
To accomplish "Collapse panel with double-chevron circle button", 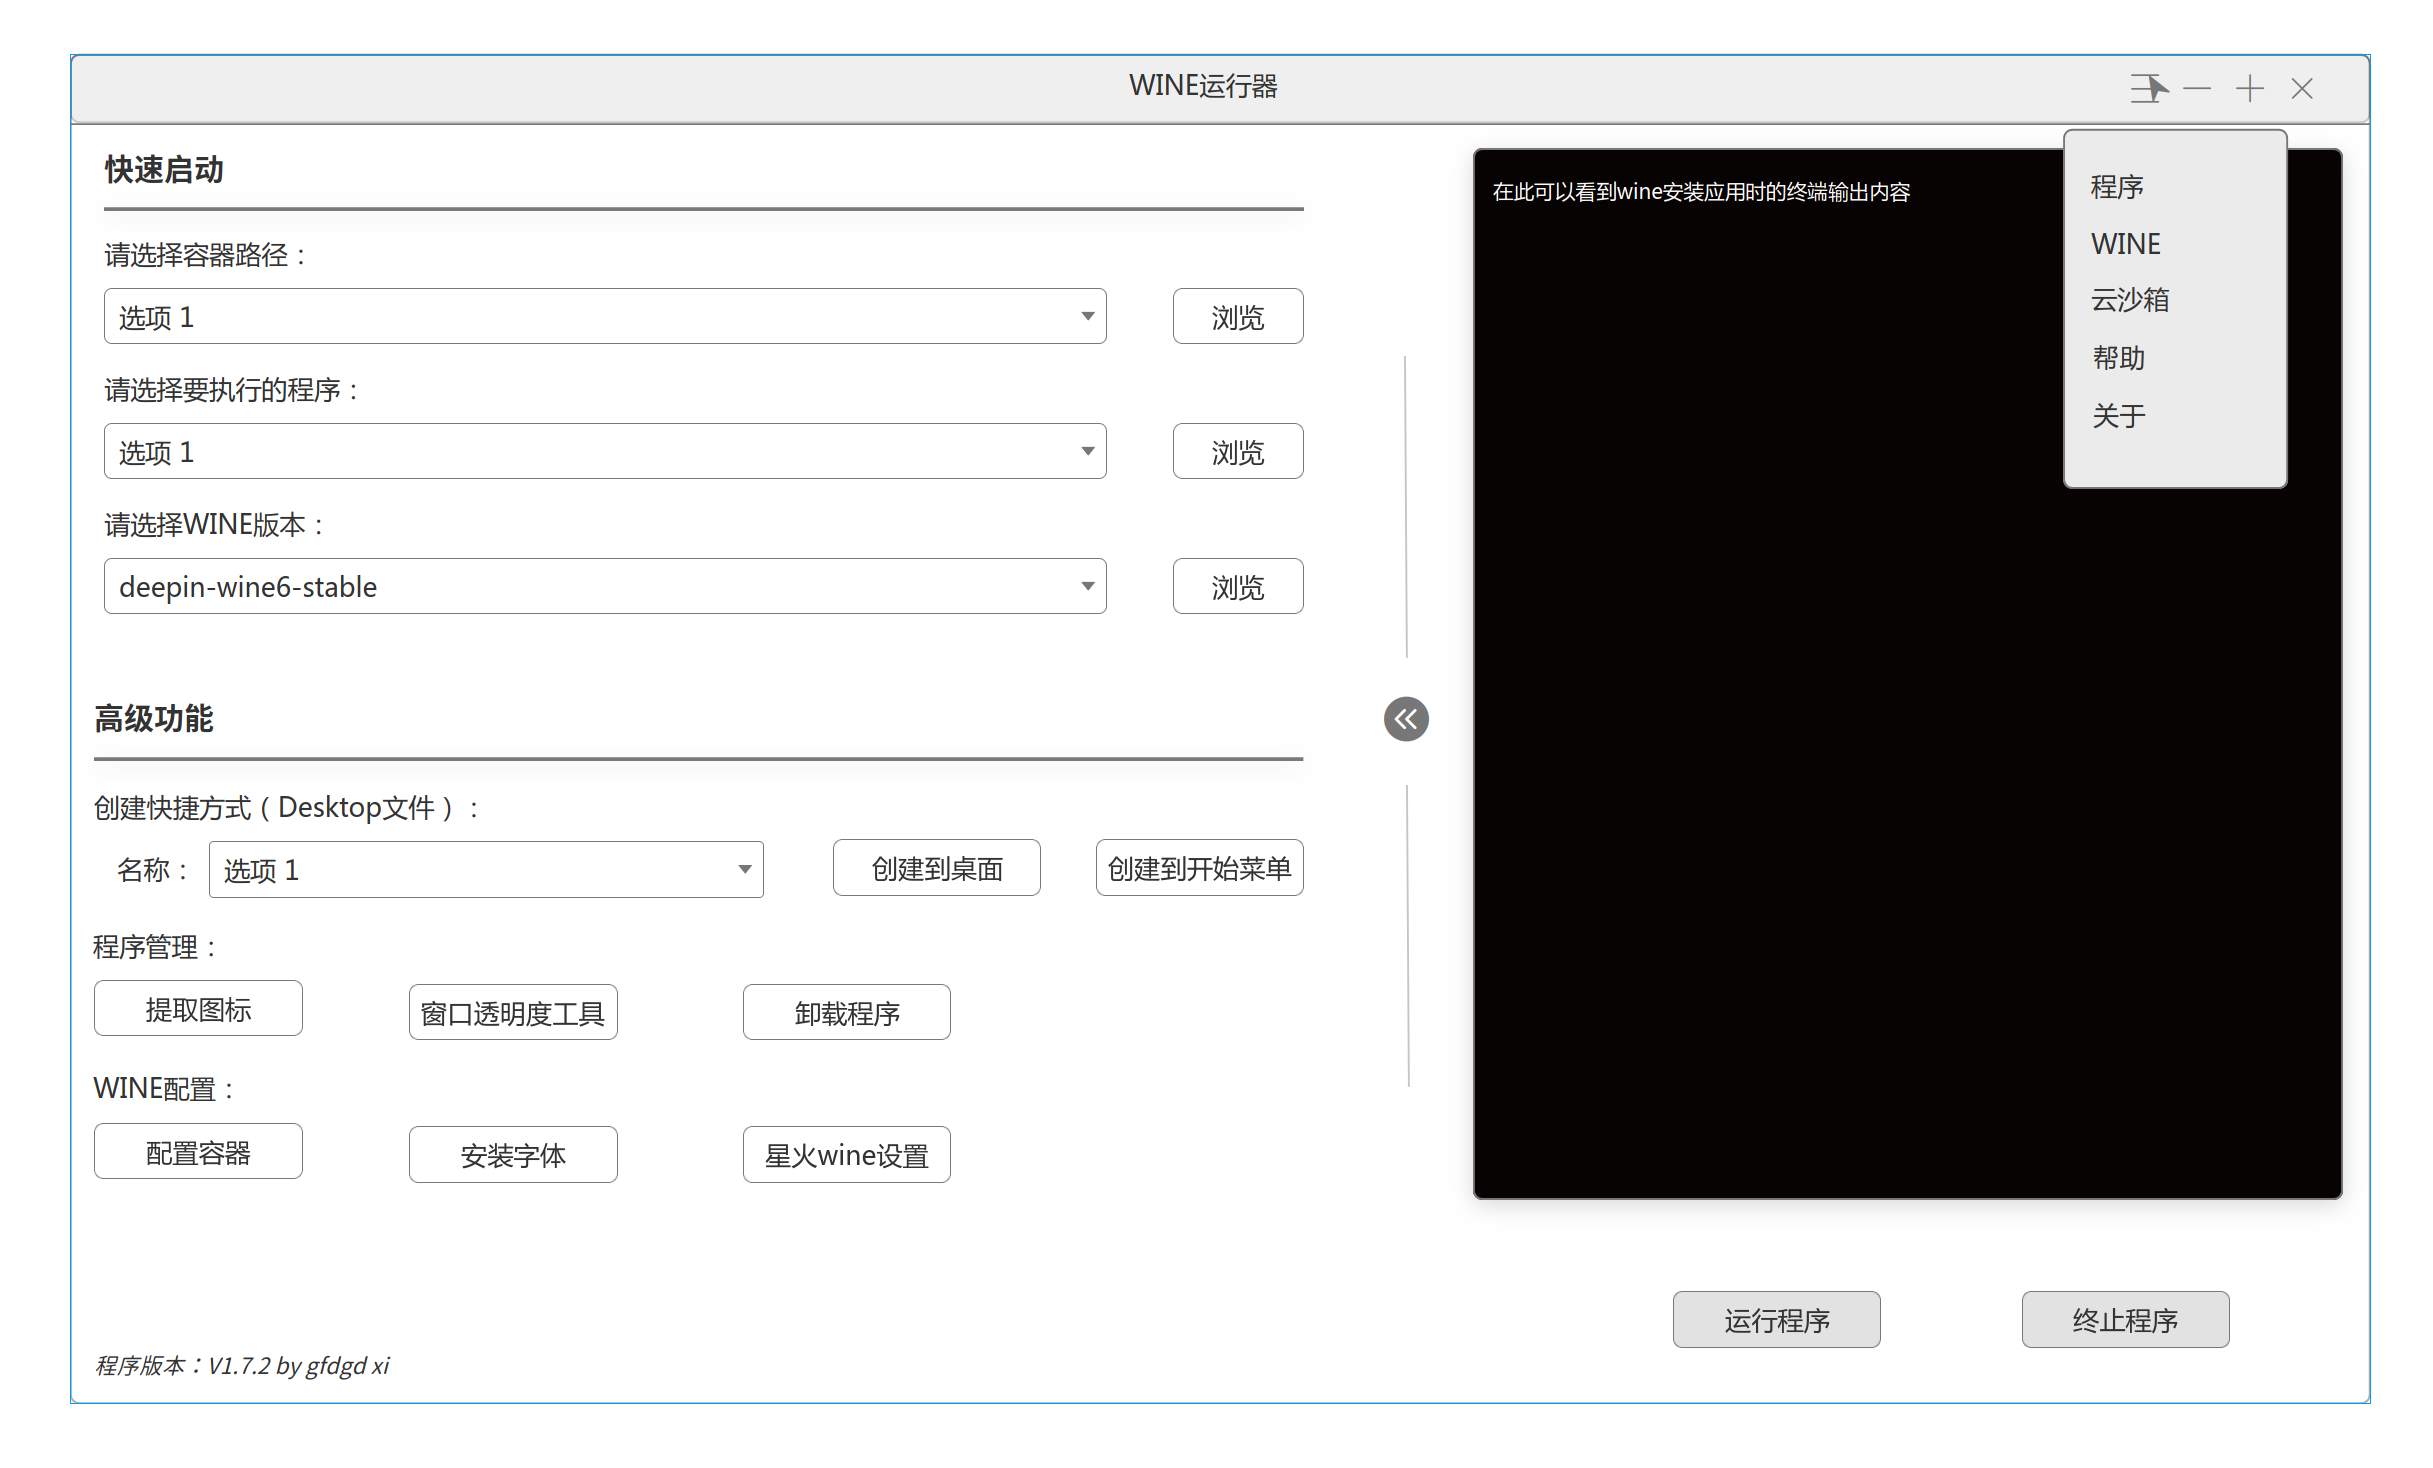I will 1406,719.
